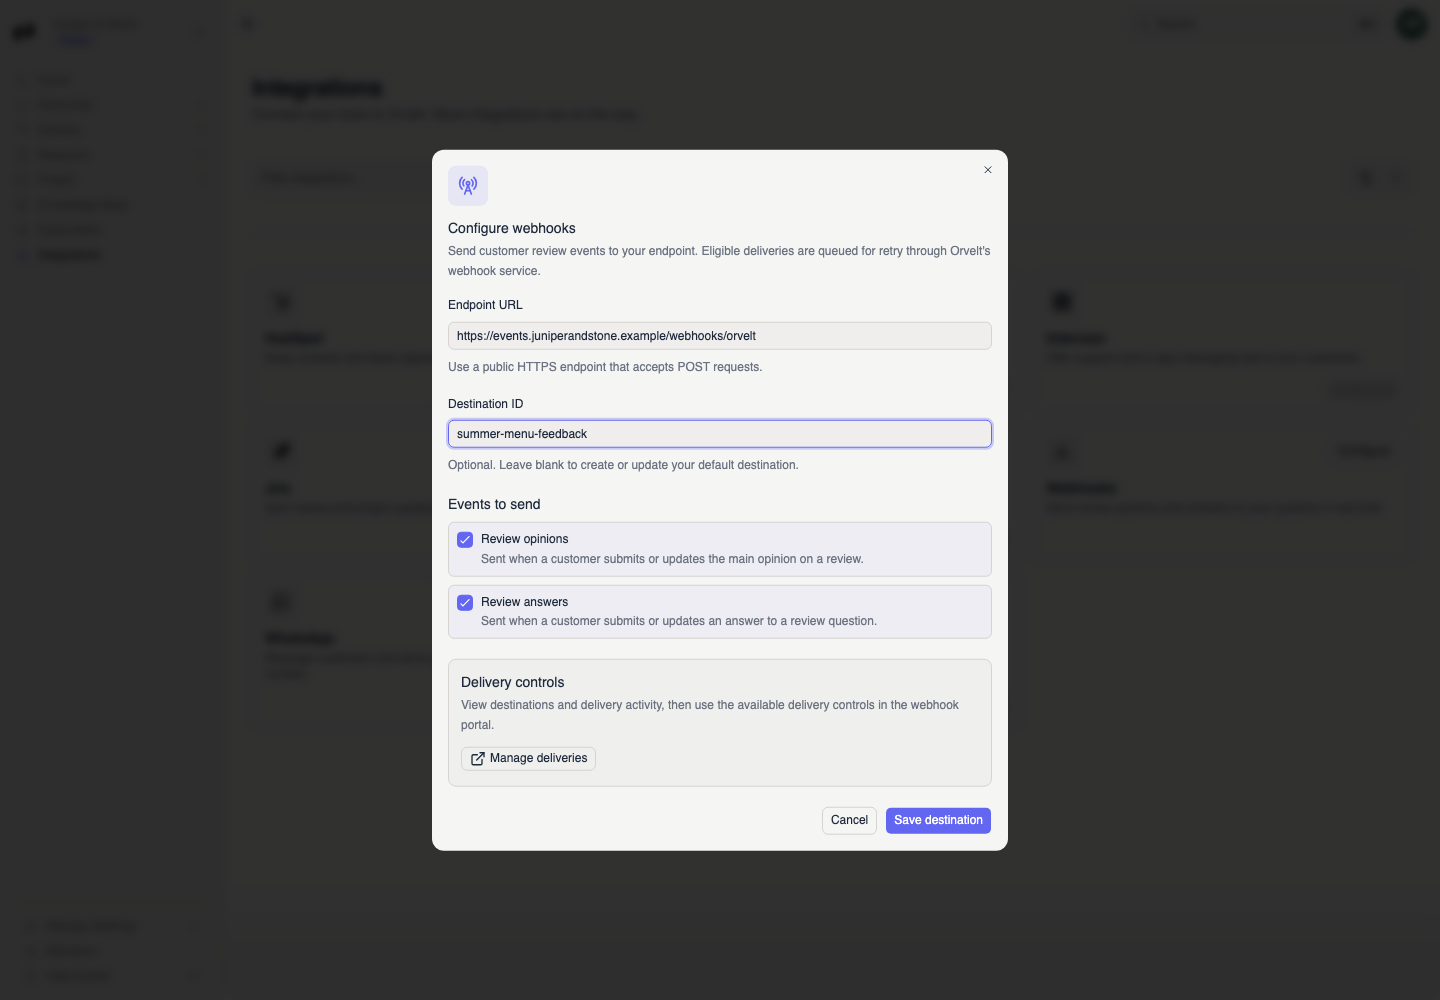Click the "Delivery controls" heading
Image resolution: width=1440 pixels, height=1000 pixels.
pos(513,682)
